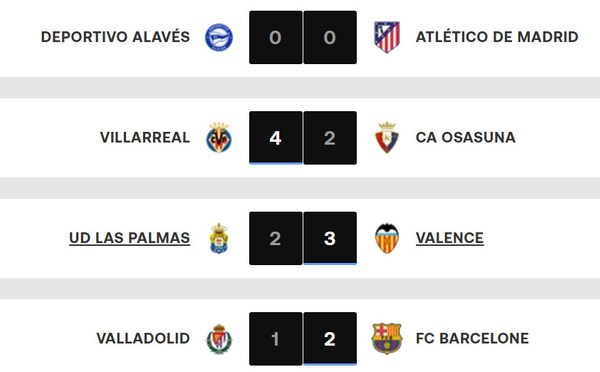This screenshot has height=372, width=600.
Task: Open the Valence team link
Action: coord(450,238)
